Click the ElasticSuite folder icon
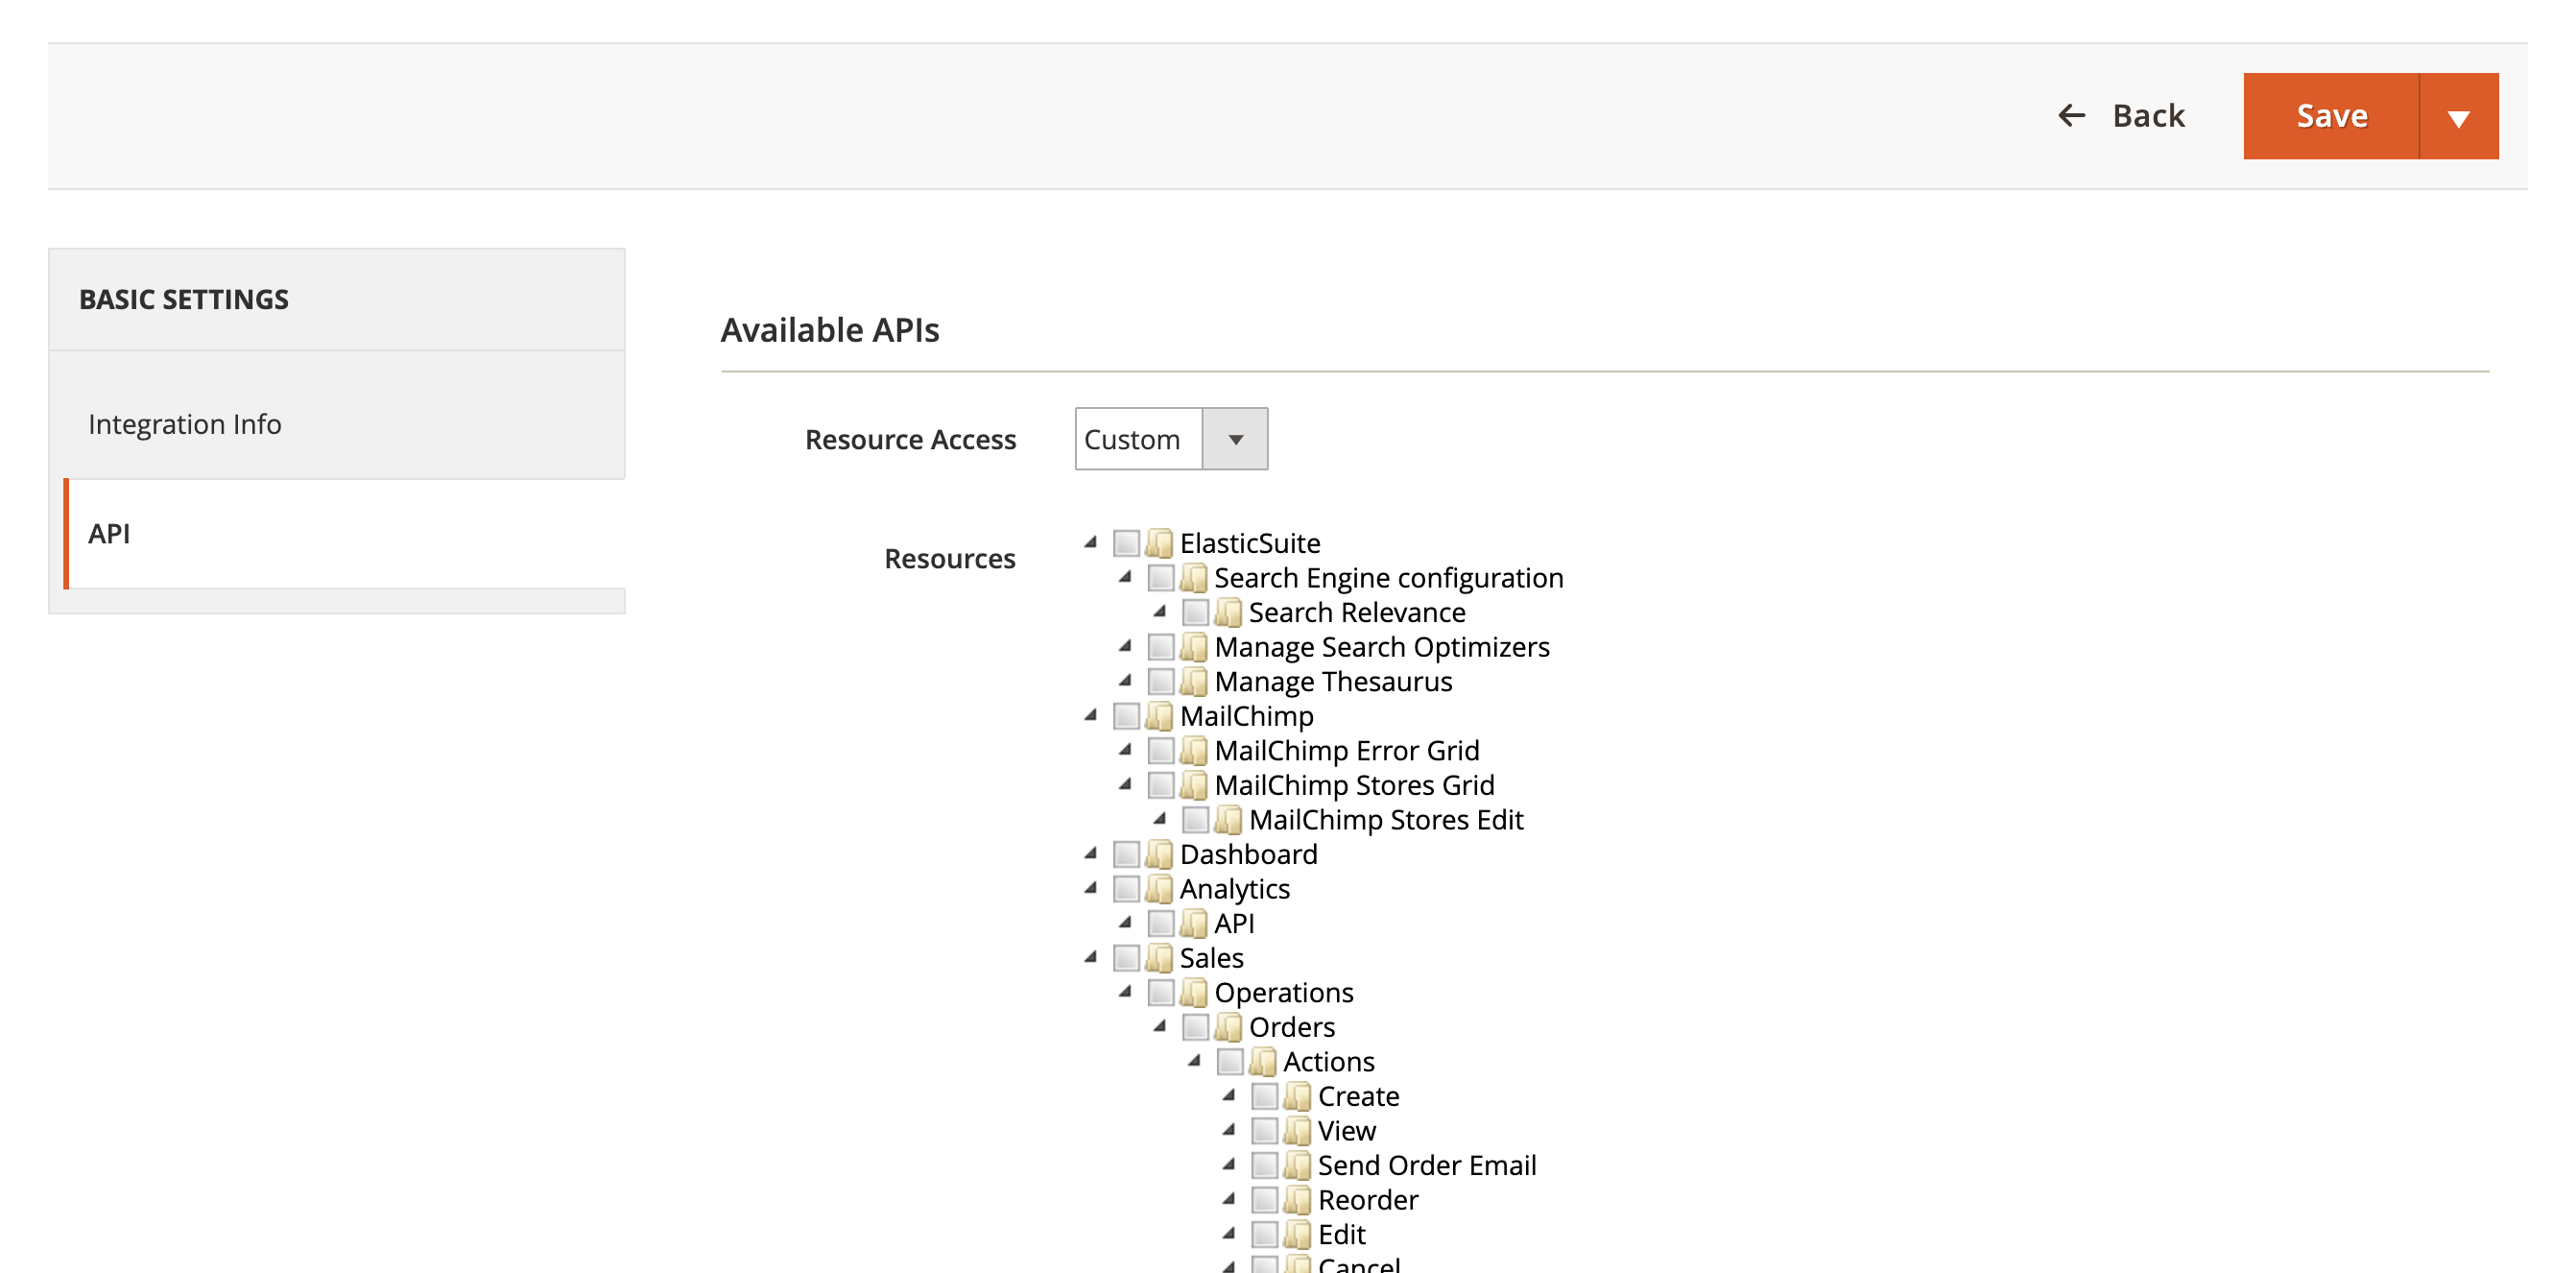The height and width of the screenshot is (1273, 2576). tap(1159, 543)
